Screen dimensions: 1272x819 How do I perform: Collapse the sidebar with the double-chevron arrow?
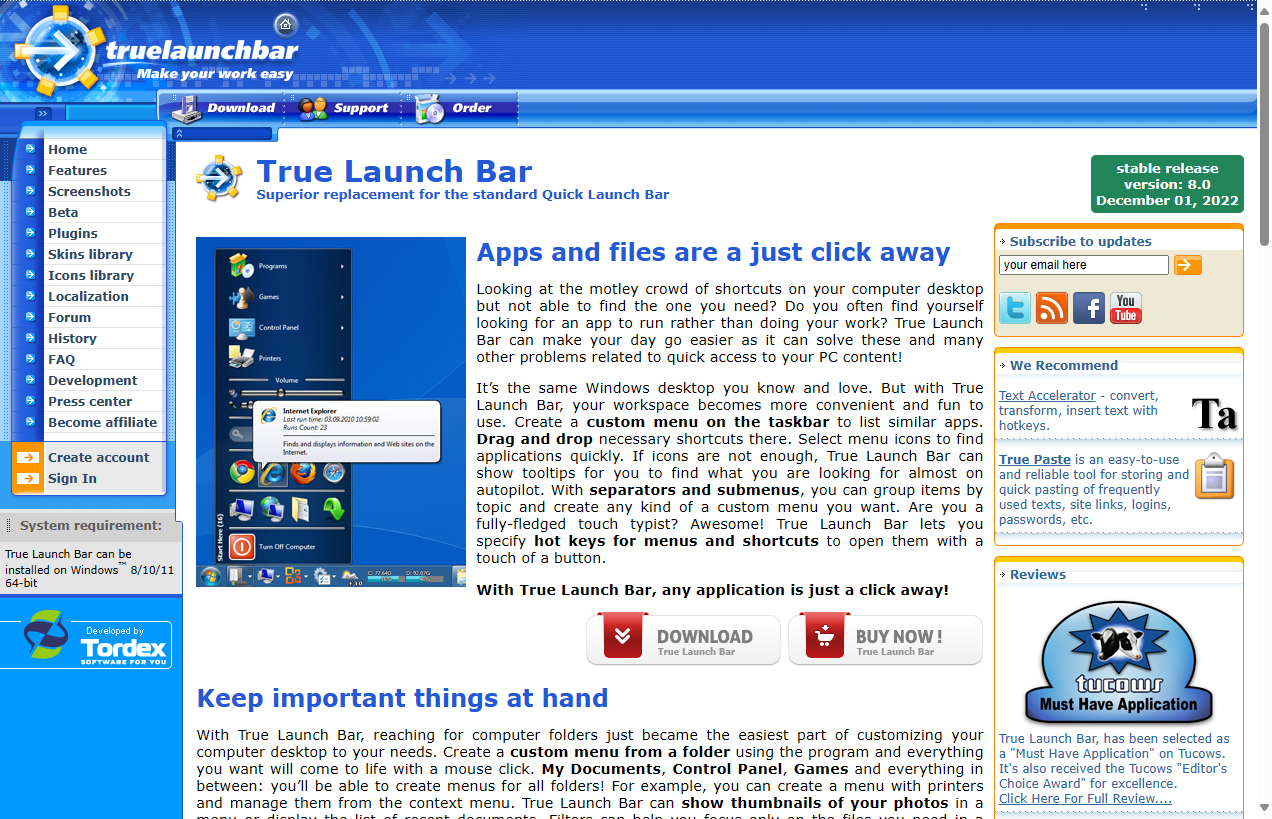(x=42, y=113)
